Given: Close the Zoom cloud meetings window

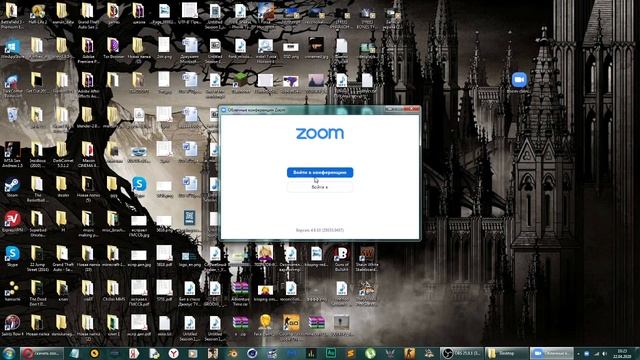Looking at the screenshot, I should [411, 109].
